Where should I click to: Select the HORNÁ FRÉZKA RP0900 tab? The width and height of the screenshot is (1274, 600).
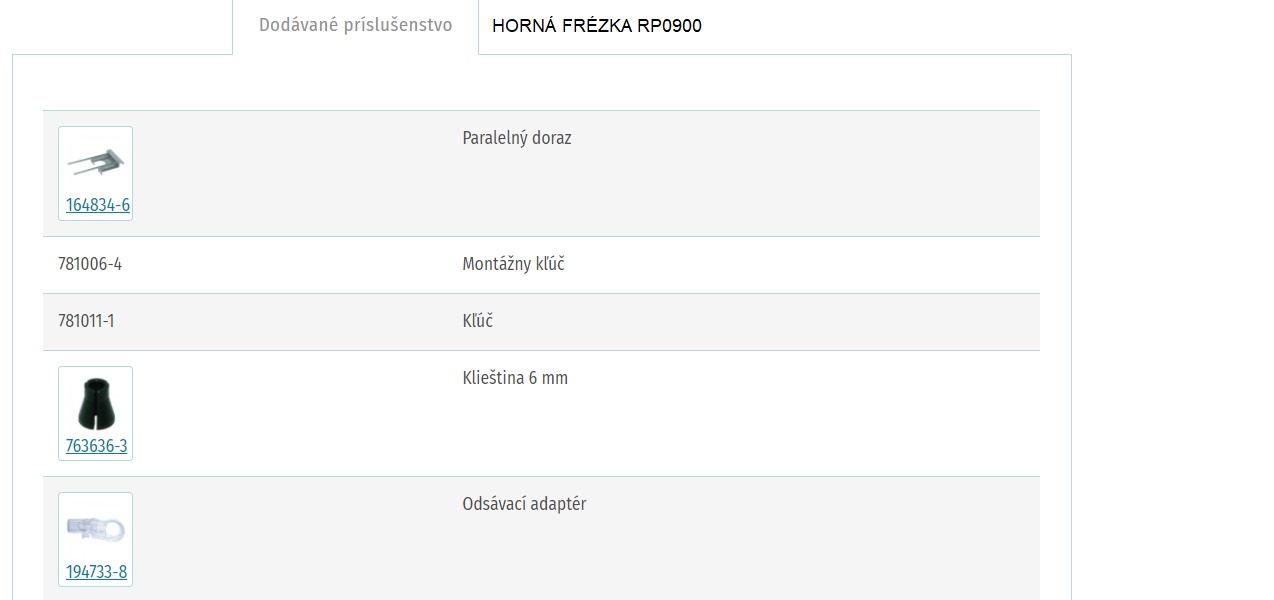click(x=597, y=26)
